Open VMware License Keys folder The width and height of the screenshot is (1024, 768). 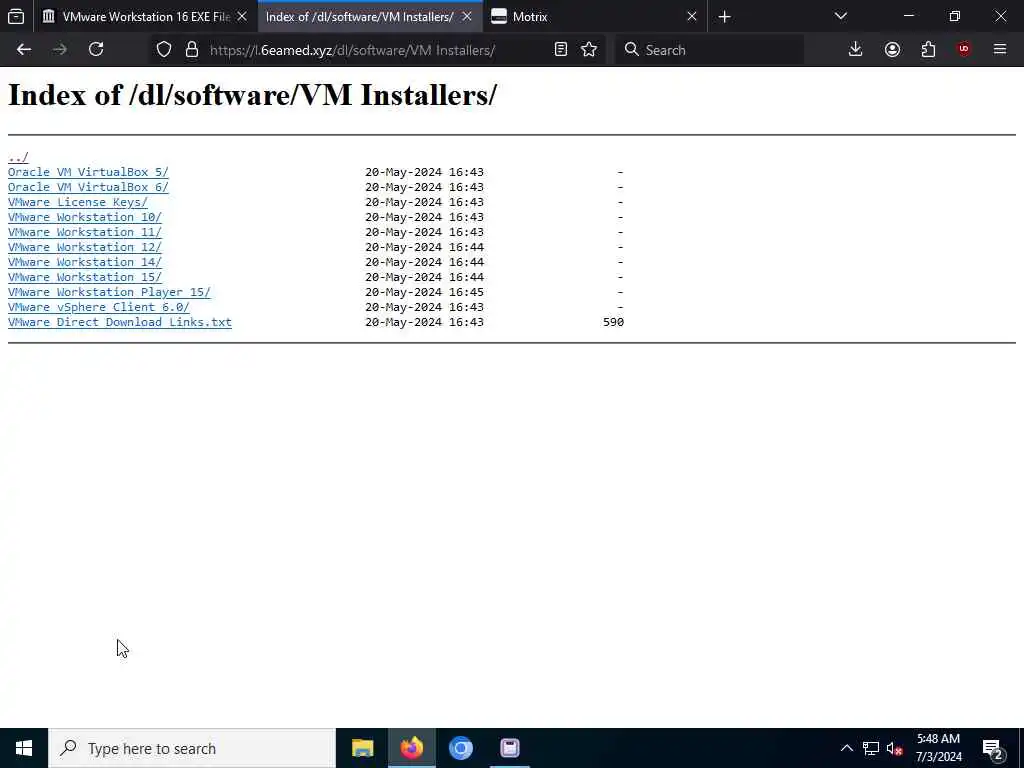(x=78, y=202)
